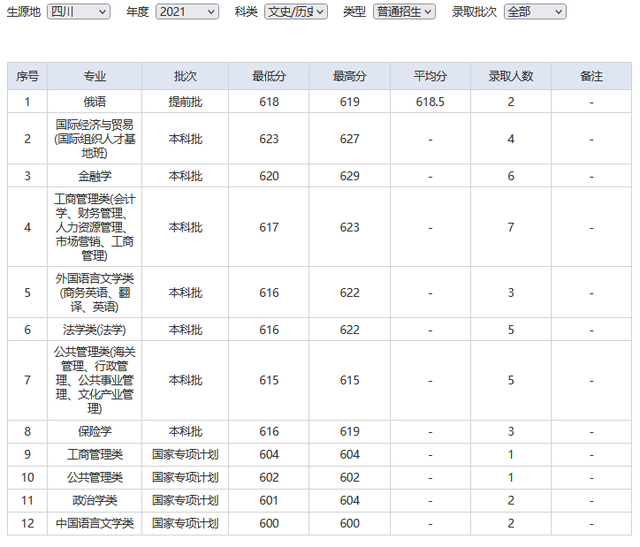Click row number 12
Screen dimensions: 640x547
(27, 523)
